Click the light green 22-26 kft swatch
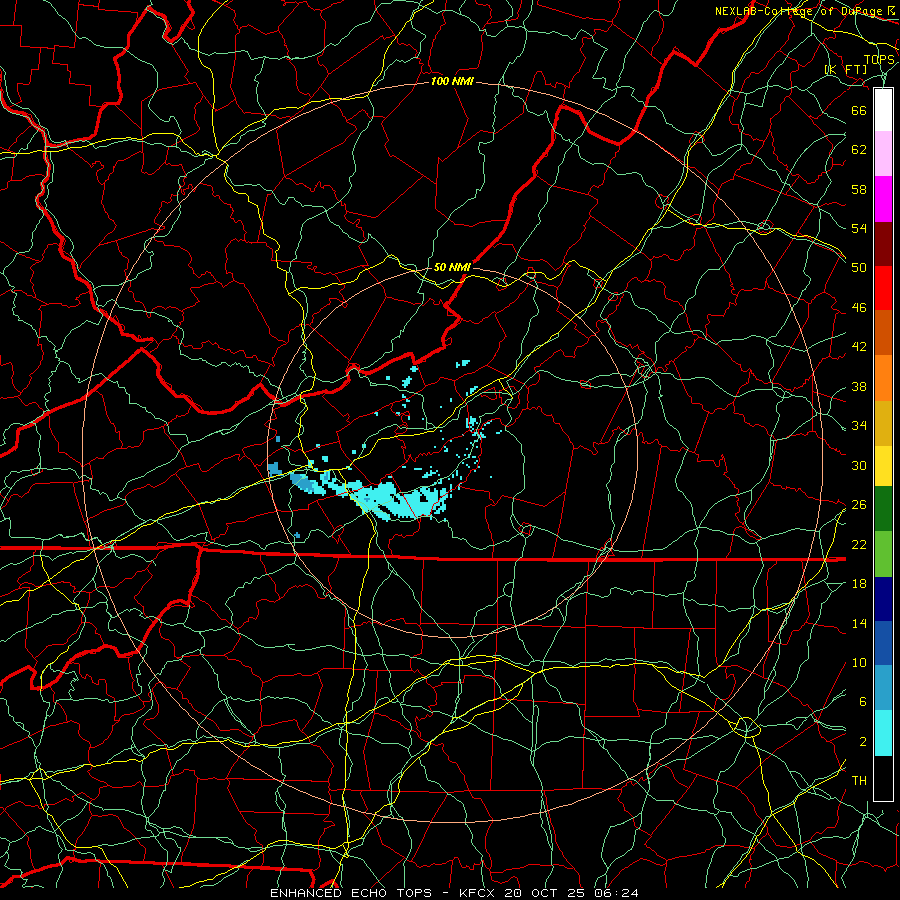The height and width of the screenshot is (900, 900). 883,554
